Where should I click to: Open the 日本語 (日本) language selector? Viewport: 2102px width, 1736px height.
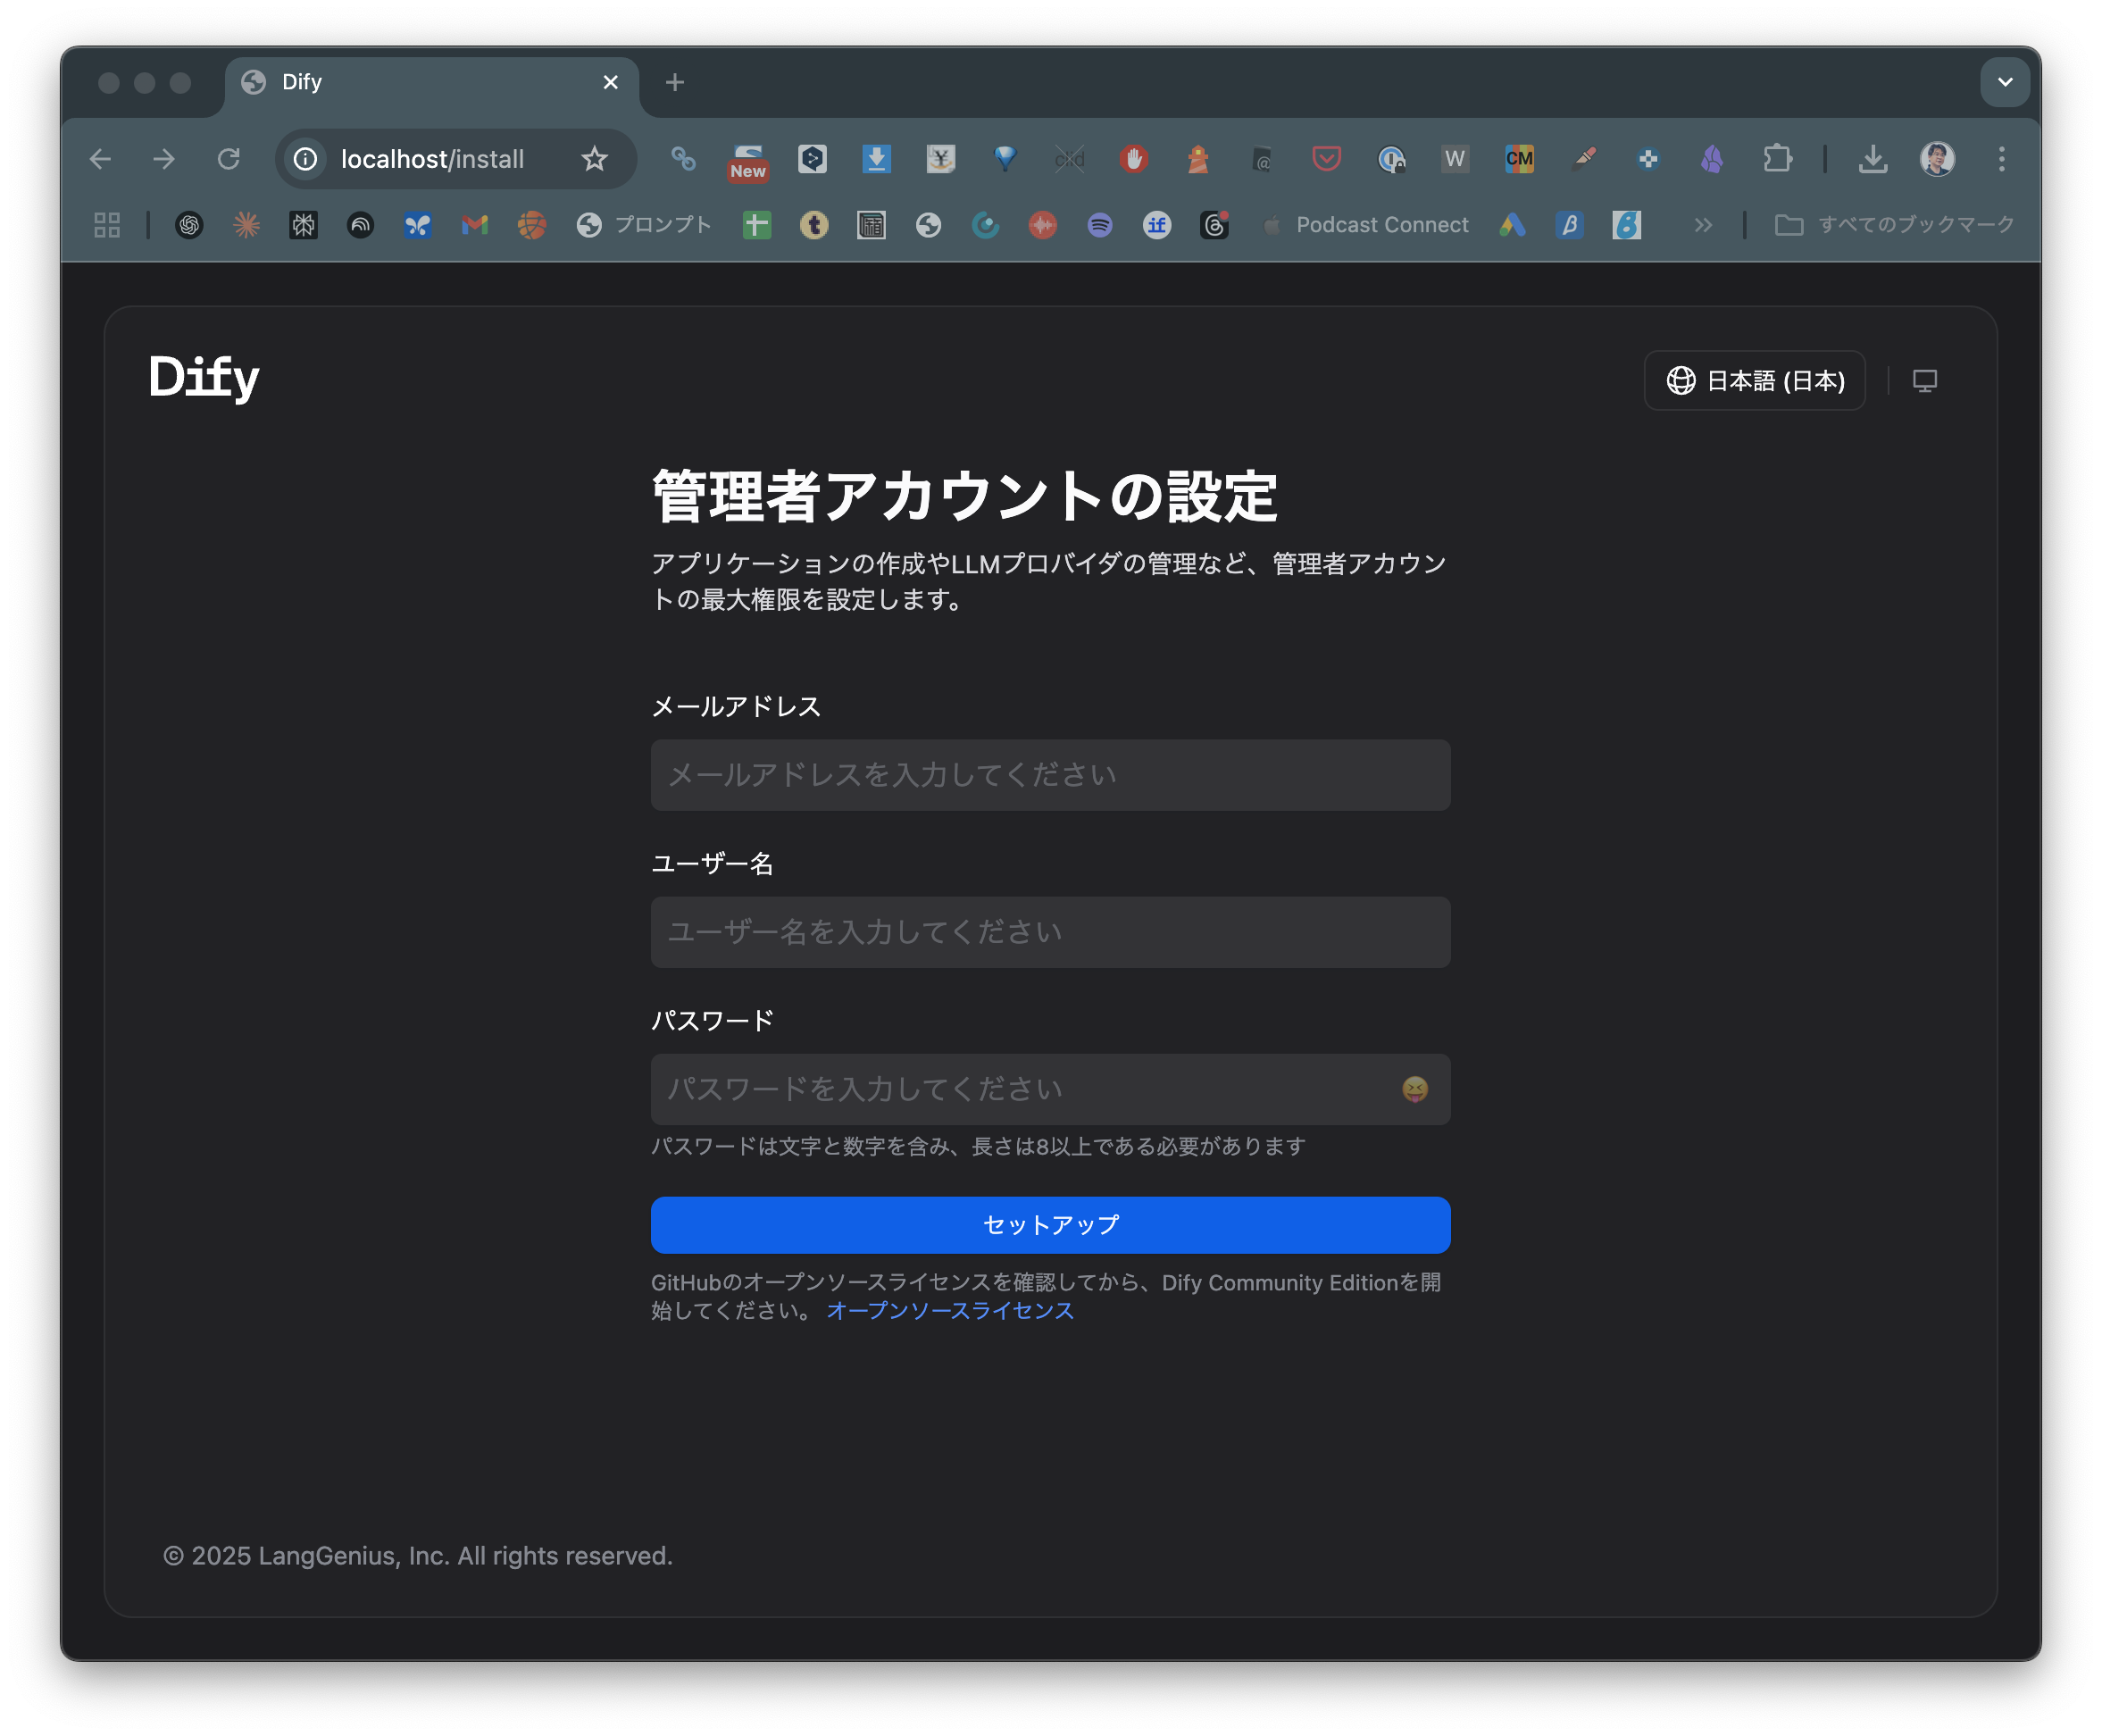[x=1754, y=380]
